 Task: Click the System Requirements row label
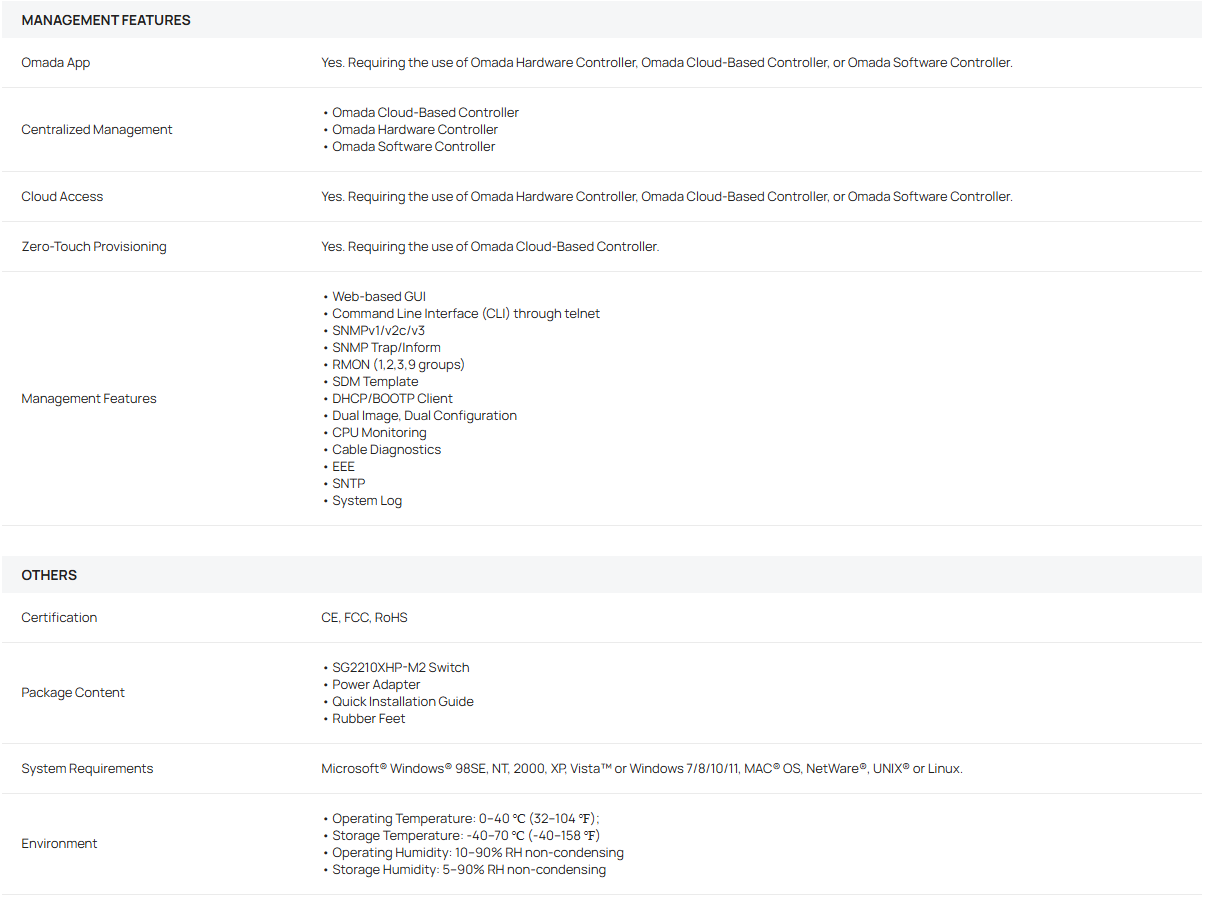[87, 768]
